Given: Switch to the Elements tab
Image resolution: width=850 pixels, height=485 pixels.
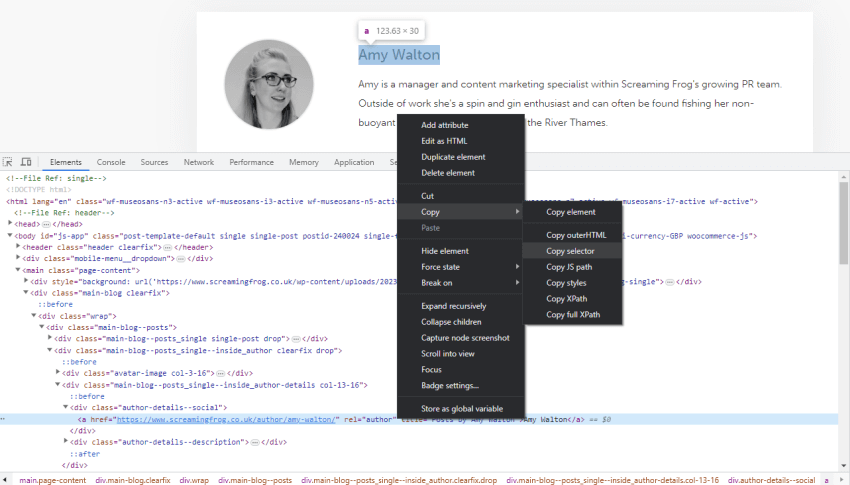Looking at the screenshot, I should pyautogui.click(x=66, y=162).
